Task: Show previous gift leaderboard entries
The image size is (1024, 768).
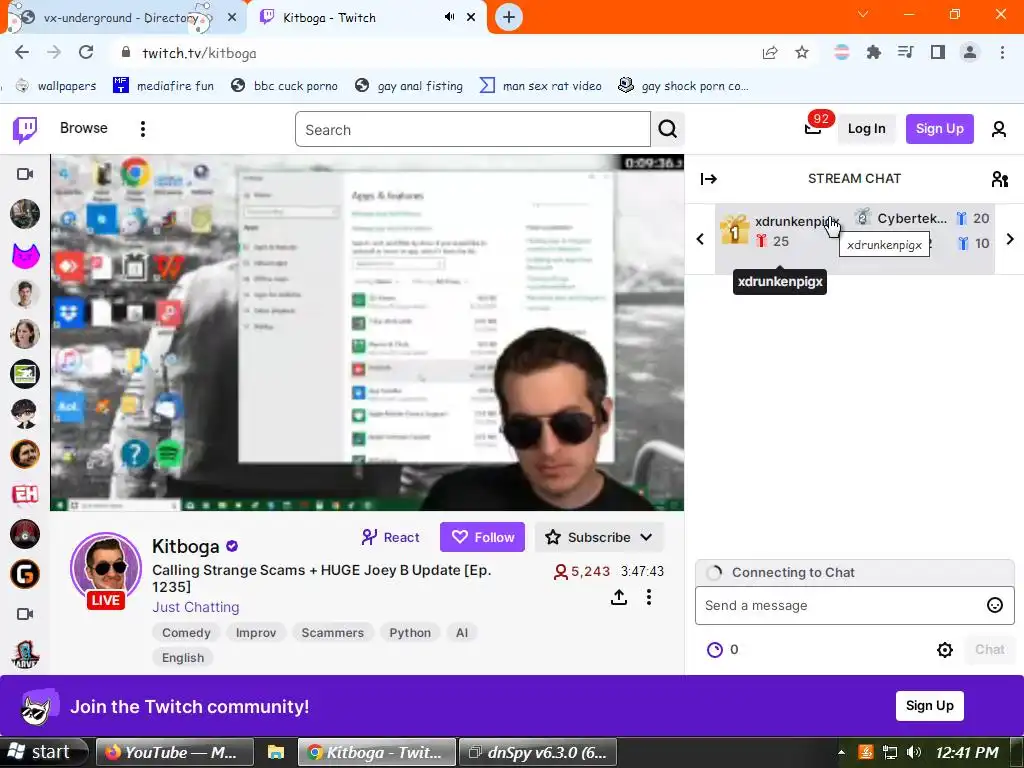Action: click(x=700, y=239)
